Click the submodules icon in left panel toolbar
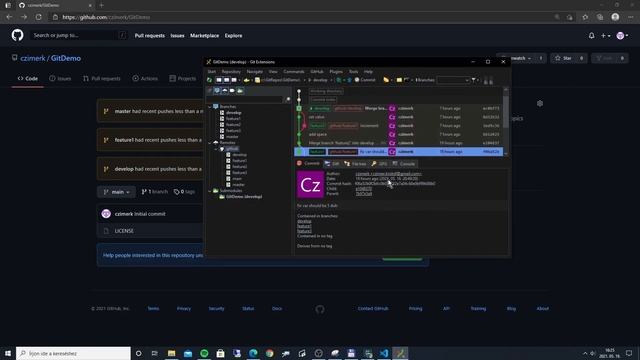Image resolution: width=640 pixels, height=360 pixels. click(240, 91)
